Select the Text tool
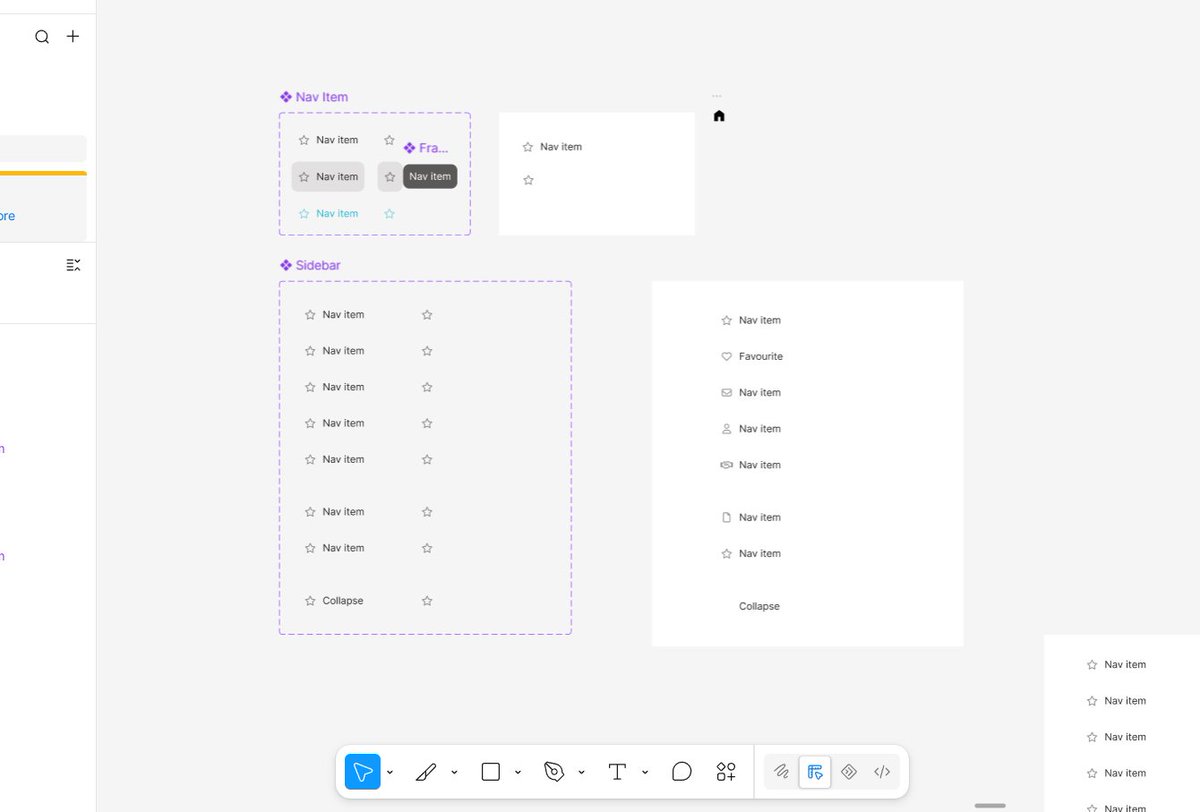1200x812 pixels. (617, 772)
